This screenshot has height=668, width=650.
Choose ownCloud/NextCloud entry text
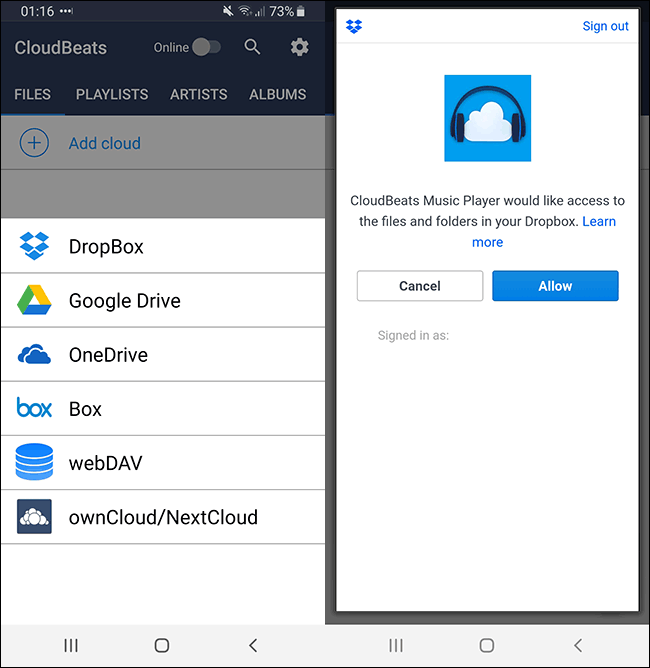(163, 518)
